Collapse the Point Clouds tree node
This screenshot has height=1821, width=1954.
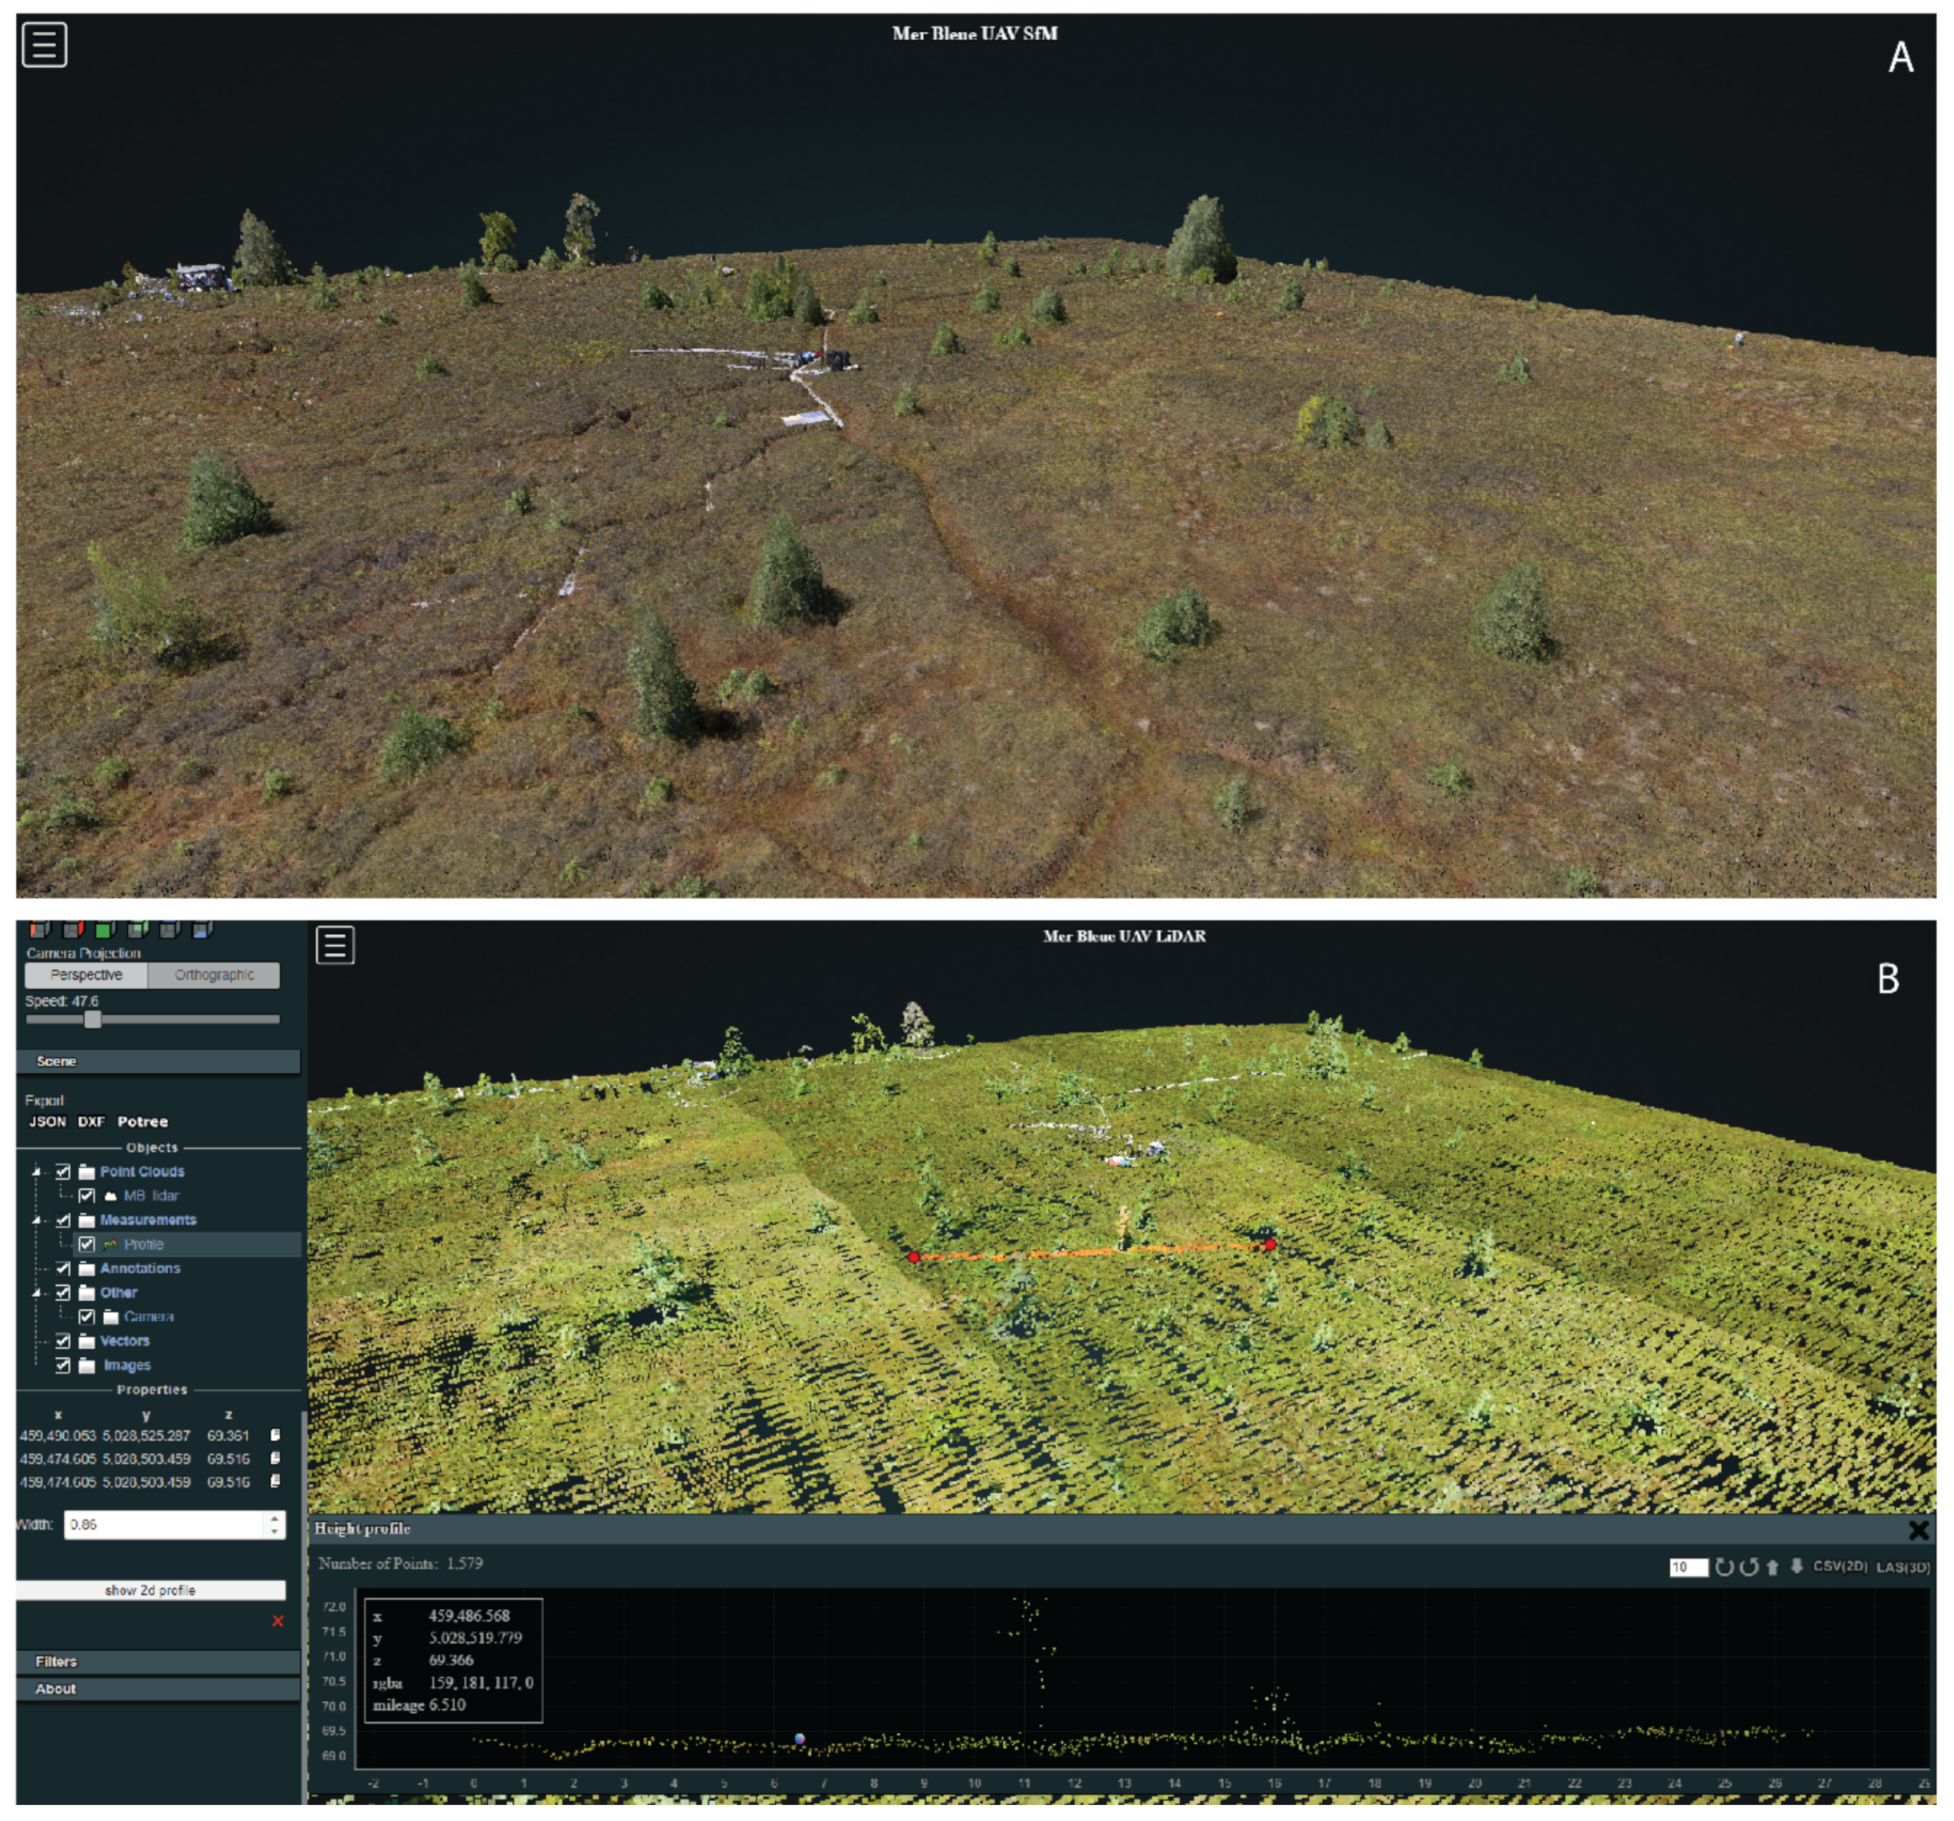coord(37,1171)
